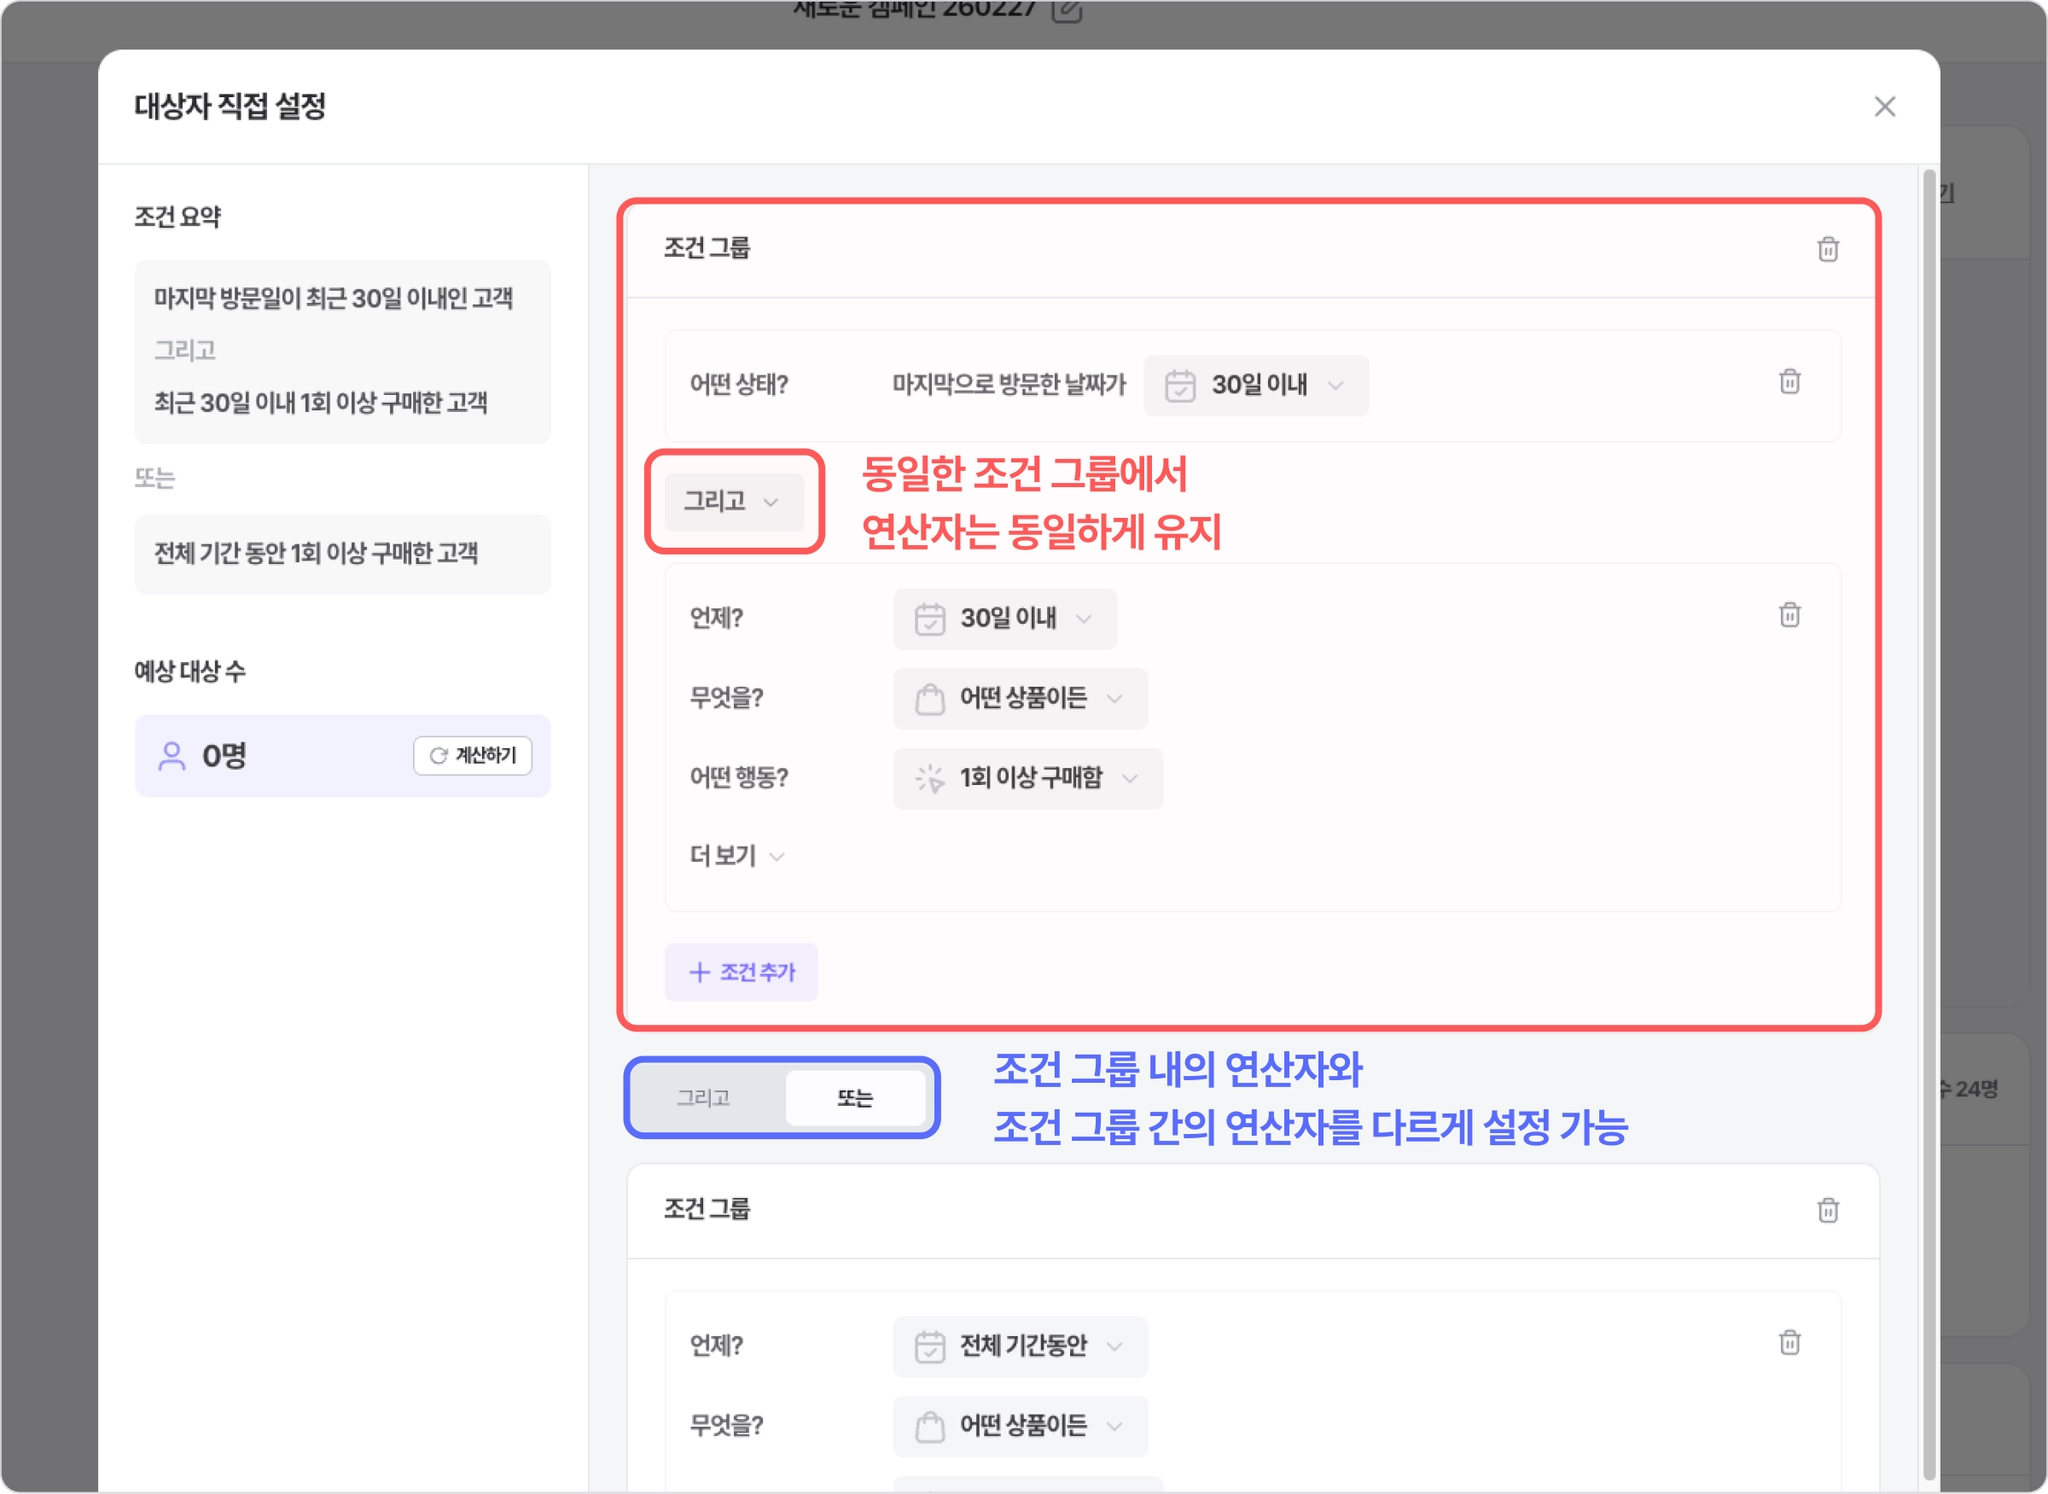Screen dimensions: 2048x1494
Task: Expand the 더 보기 section
Action: pyautogui.click(x=737, y=856)
